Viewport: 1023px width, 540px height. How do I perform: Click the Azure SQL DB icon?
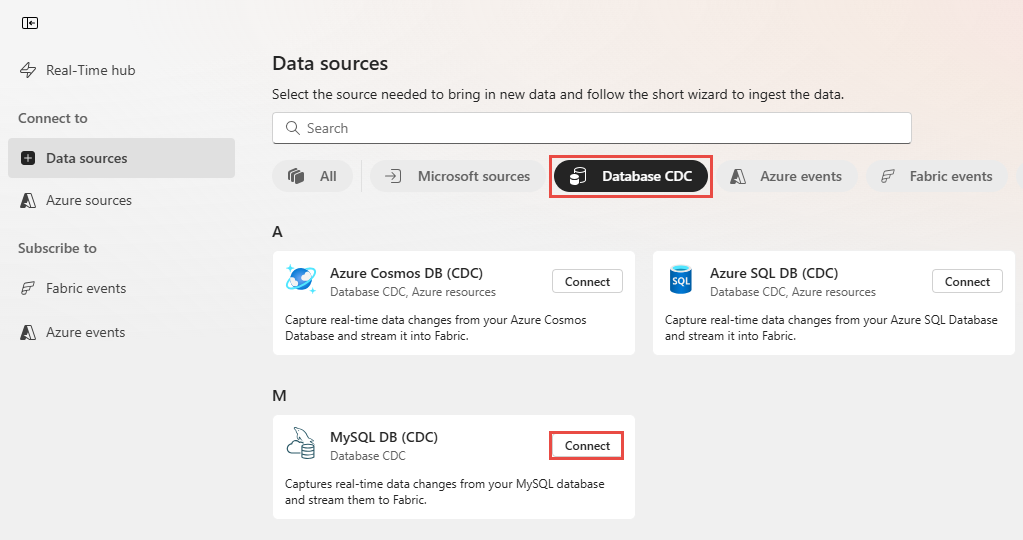click(x=681, y=280)
